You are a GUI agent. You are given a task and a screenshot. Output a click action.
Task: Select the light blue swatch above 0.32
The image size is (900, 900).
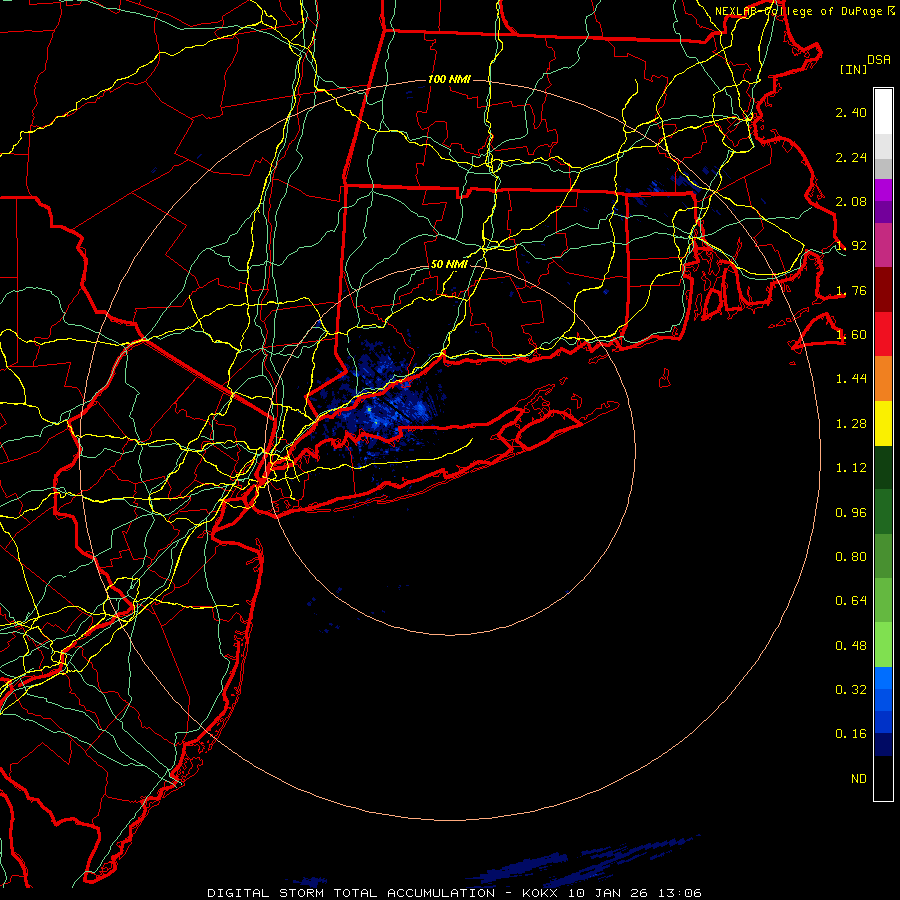click(x=883, y=678)
